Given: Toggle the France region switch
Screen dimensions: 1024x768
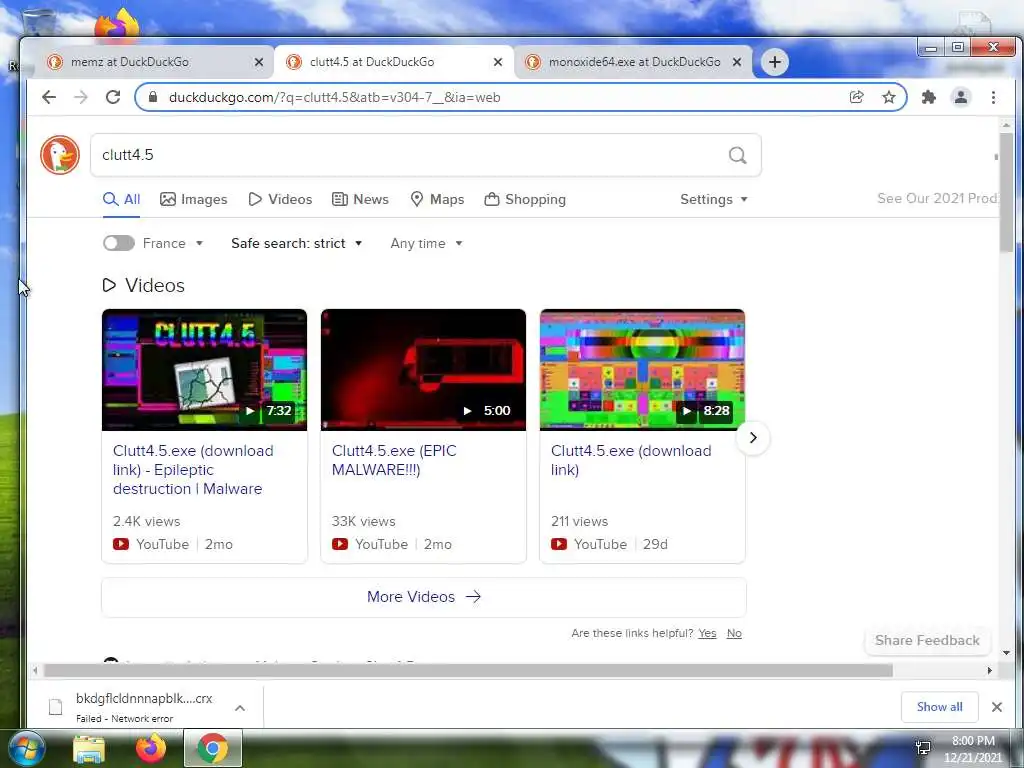Looking at the screenshot, I should pyautogui.click(x=119, y=243).
